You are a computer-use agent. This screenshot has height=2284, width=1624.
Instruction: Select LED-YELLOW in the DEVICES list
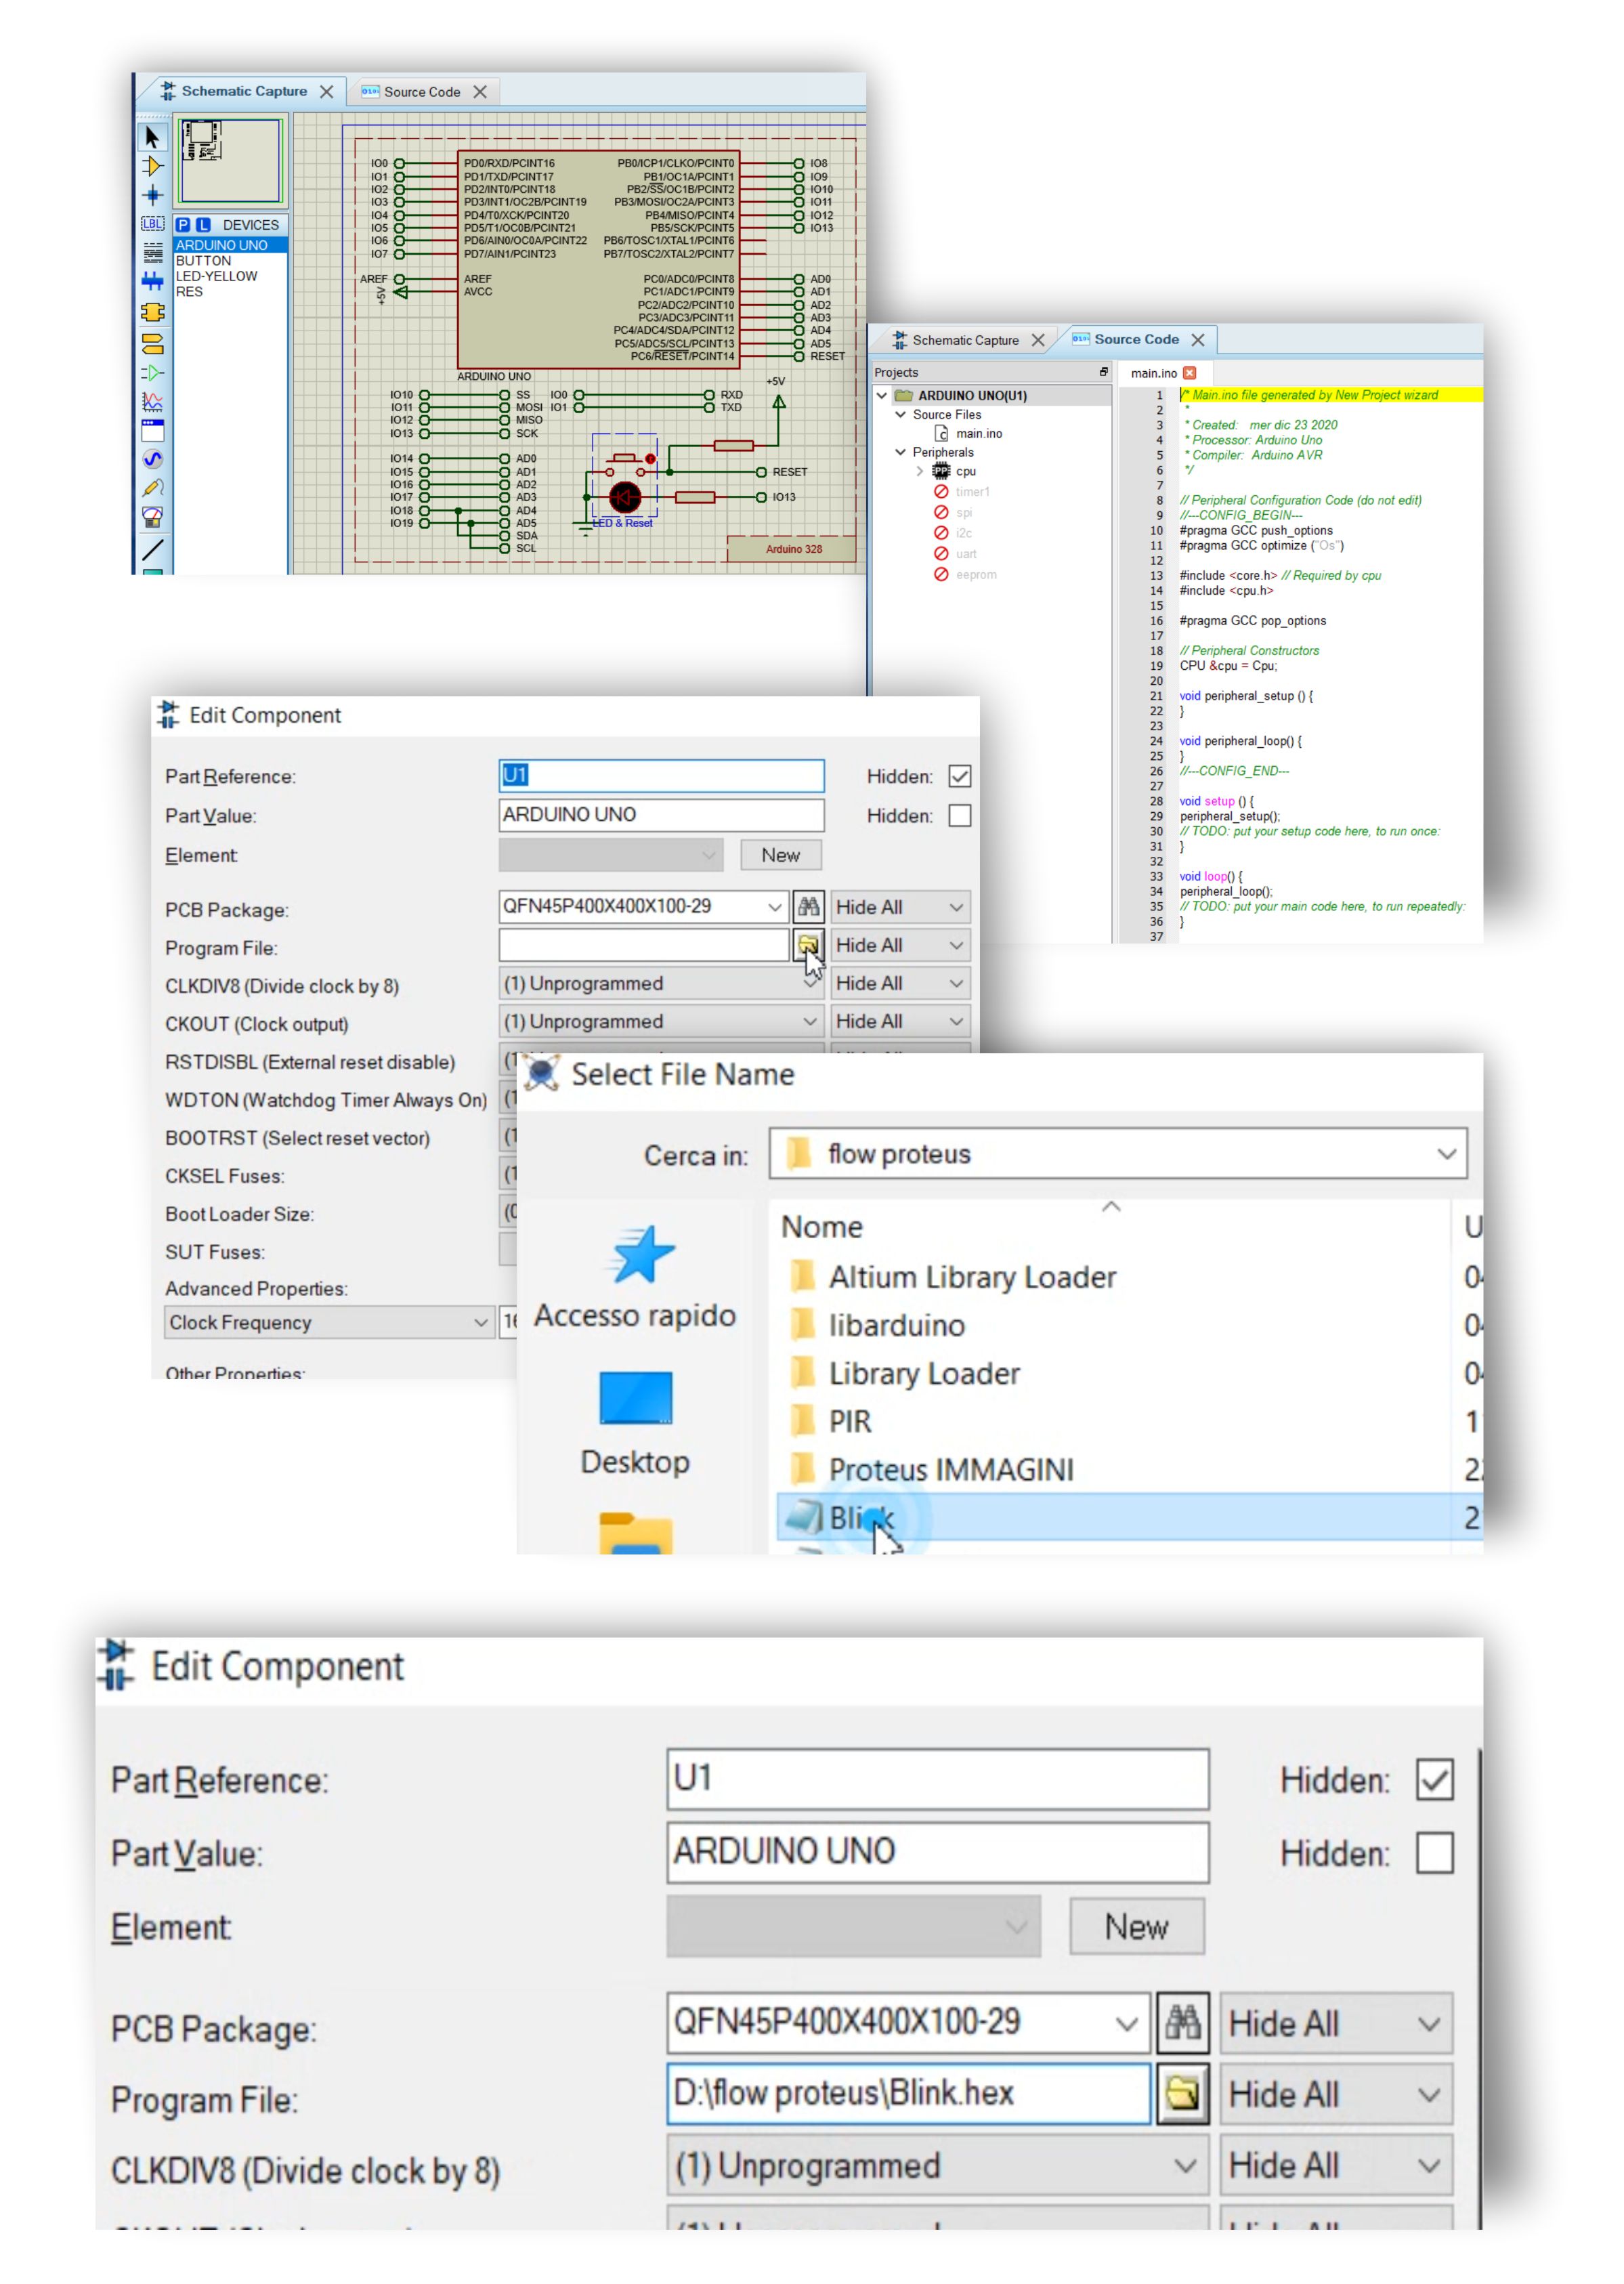tap(217, 277)
